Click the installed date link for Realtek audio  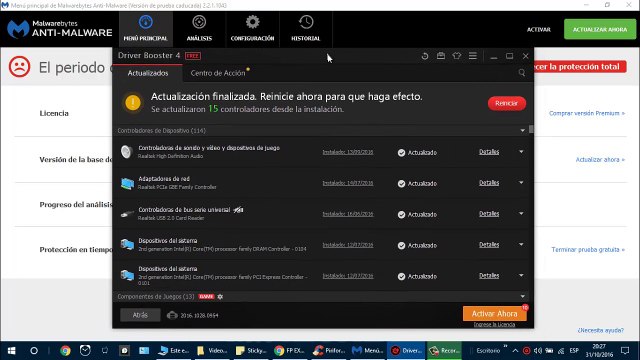click(348, 152)
